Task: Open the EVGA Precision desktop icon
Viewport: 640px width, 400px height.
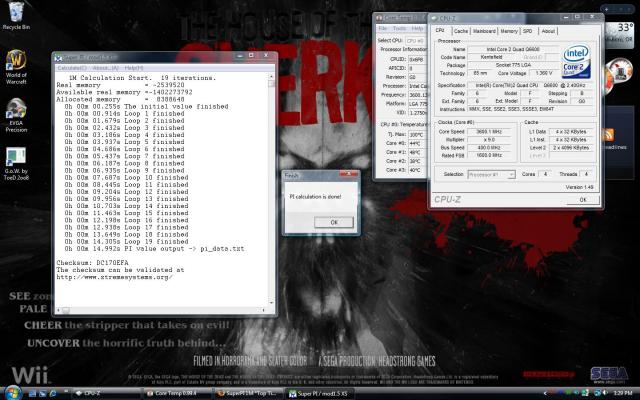Action: [x=16, y=115]
